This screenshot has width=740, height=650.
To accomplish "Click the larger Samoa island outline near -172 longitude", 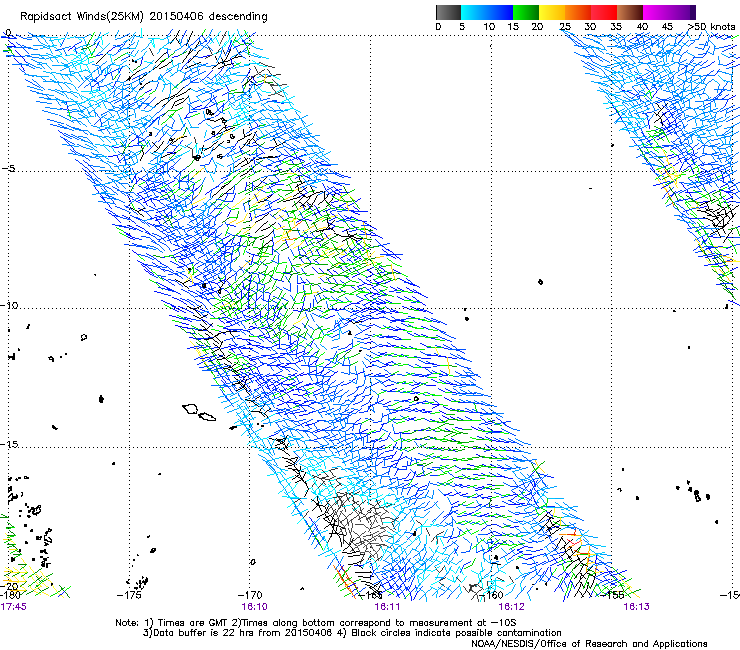I will tap(190, 409).
